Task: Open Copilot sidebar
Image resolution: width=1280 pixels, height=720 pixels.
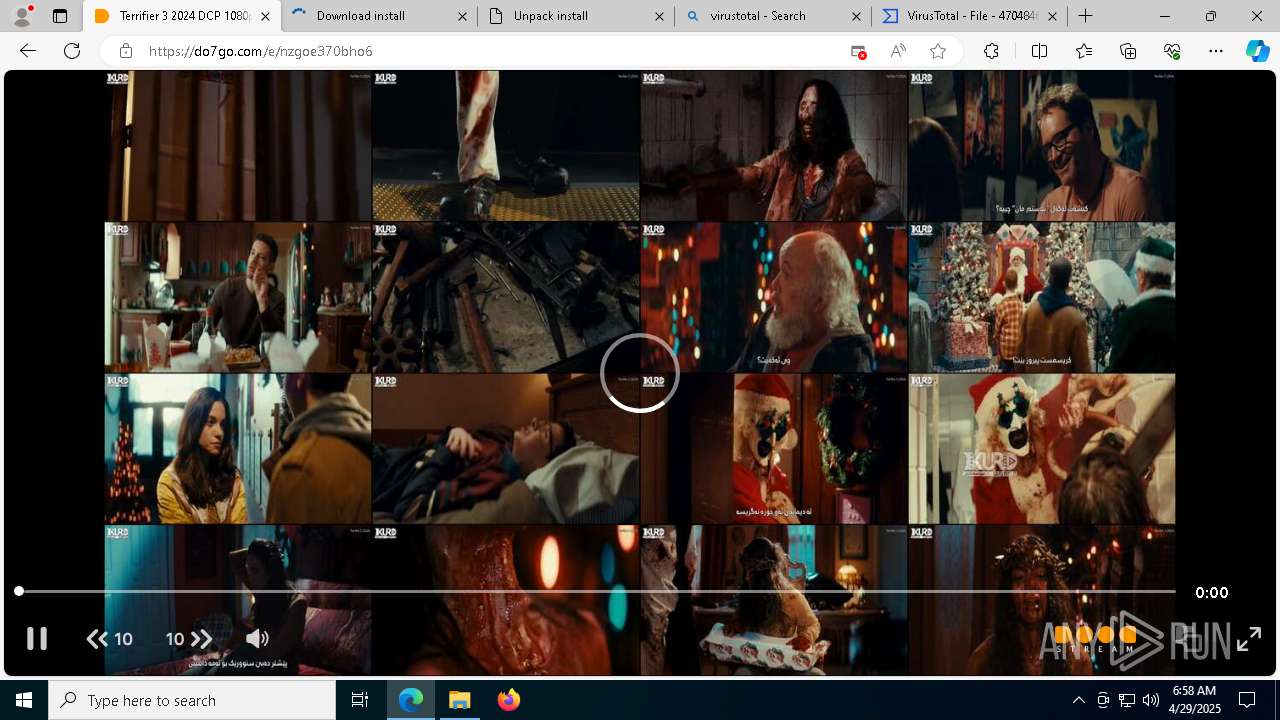Action: [x=1257, y=51]
